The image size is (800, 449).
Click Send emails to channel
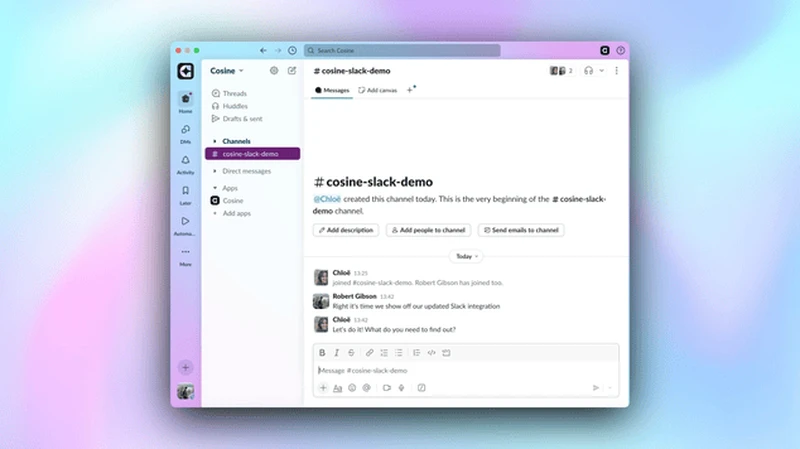(521, 230)
